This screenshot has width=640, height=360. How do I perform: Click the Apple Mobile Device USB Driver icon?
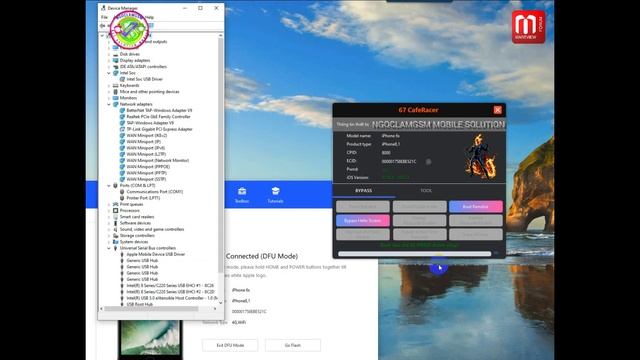(x=122, y=254)
